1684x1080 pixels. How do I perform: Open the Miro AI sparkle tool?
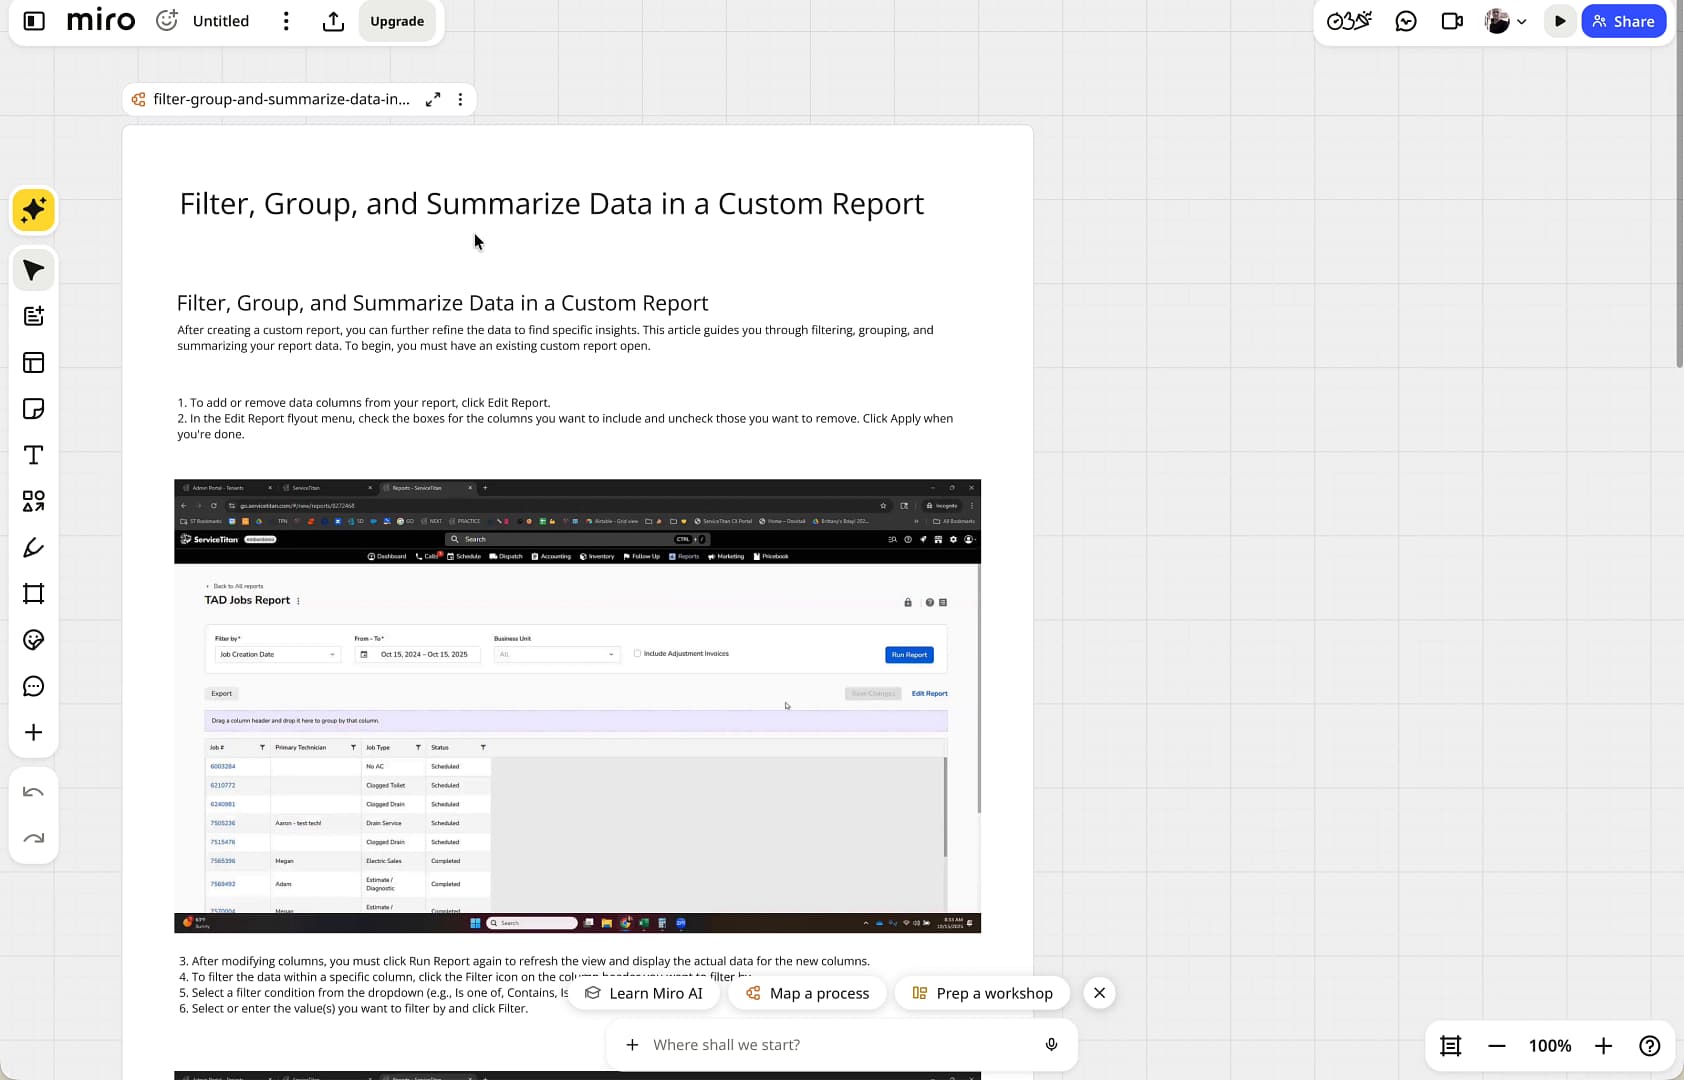tap(34, 210)
